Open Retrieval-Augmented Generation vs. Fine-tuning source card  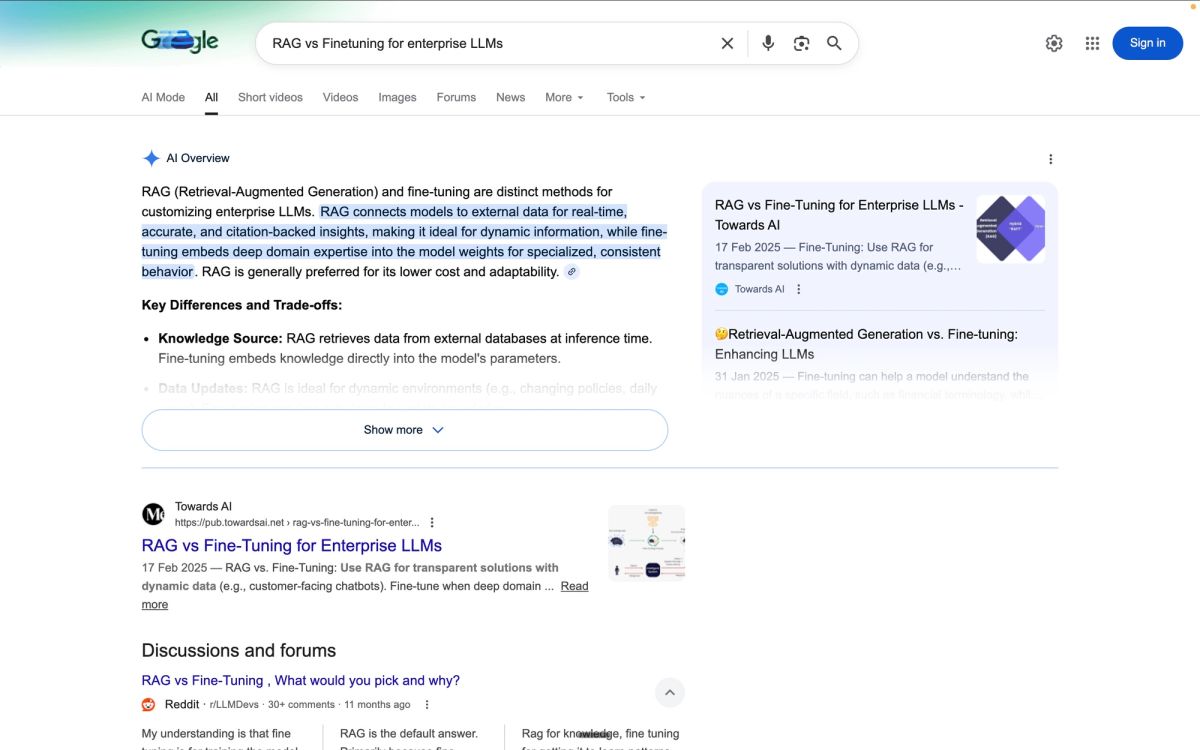click(x=866, y=344)
